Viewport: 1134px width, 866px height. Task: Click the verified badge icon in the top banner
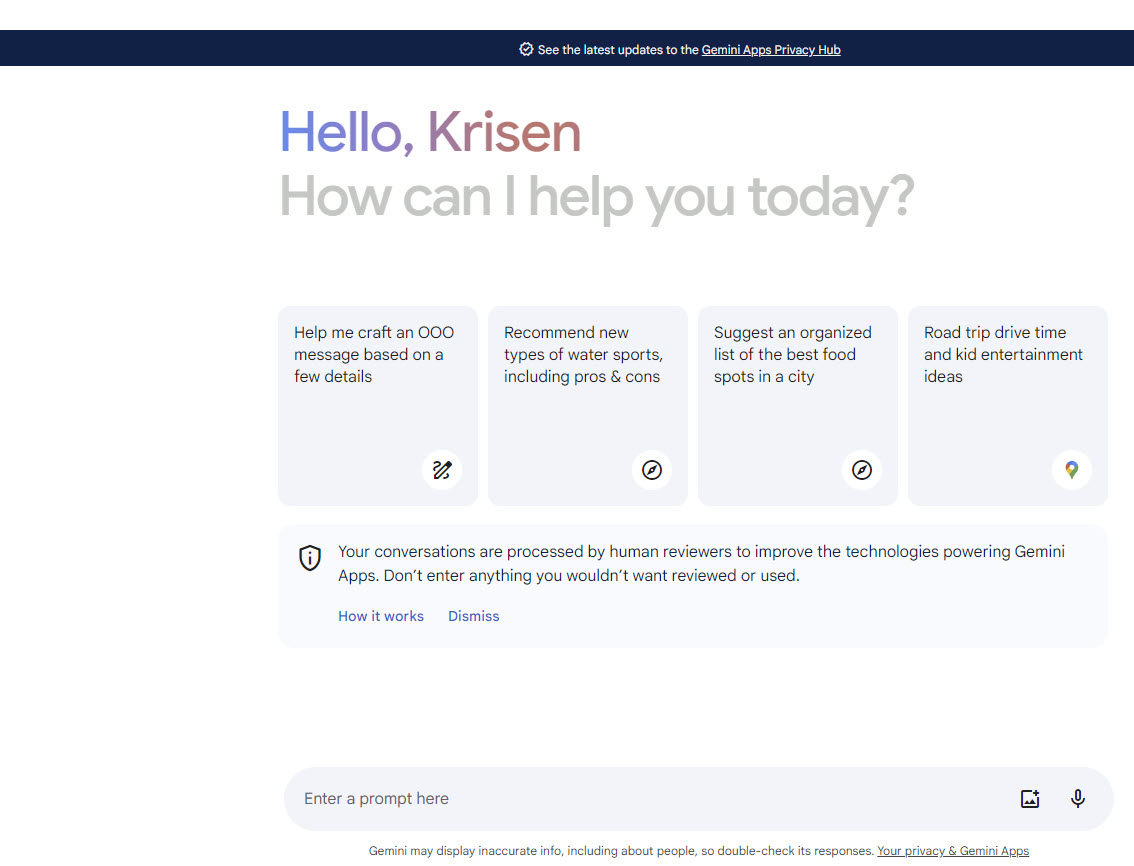526,49
